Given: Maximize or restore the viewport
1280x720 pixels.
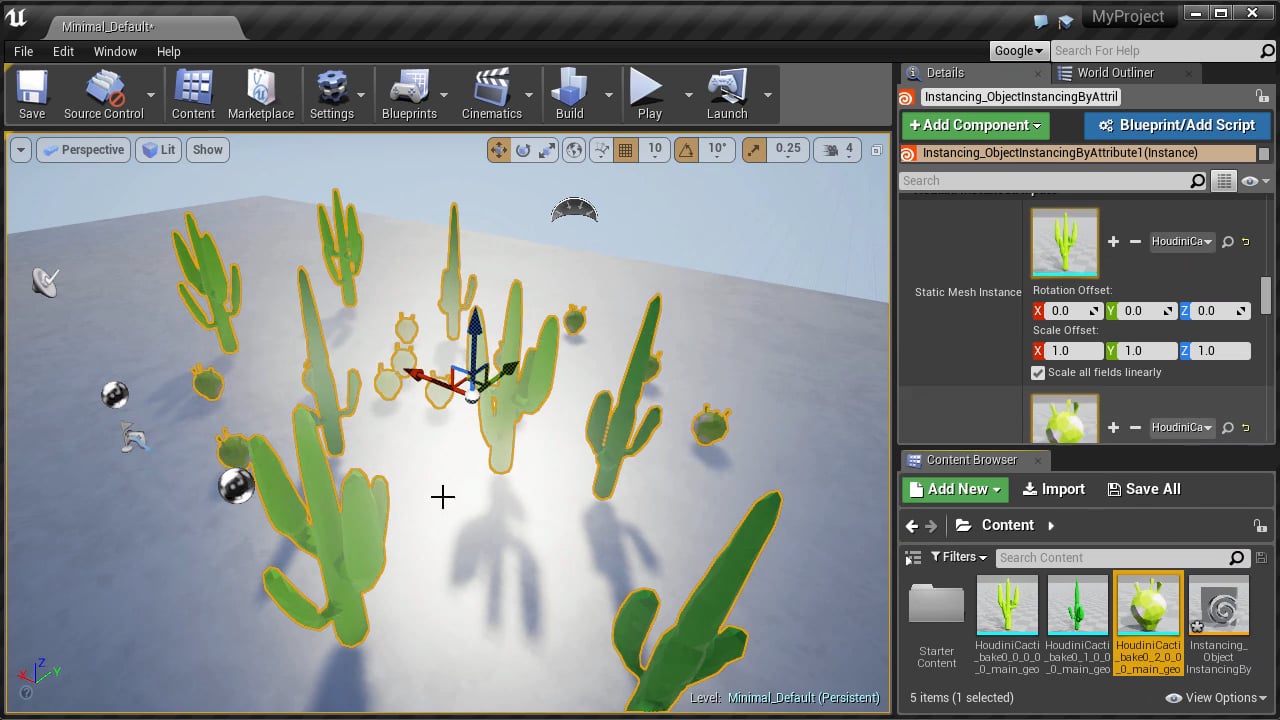Looking at the screenshot, I should tap(877, 150).
